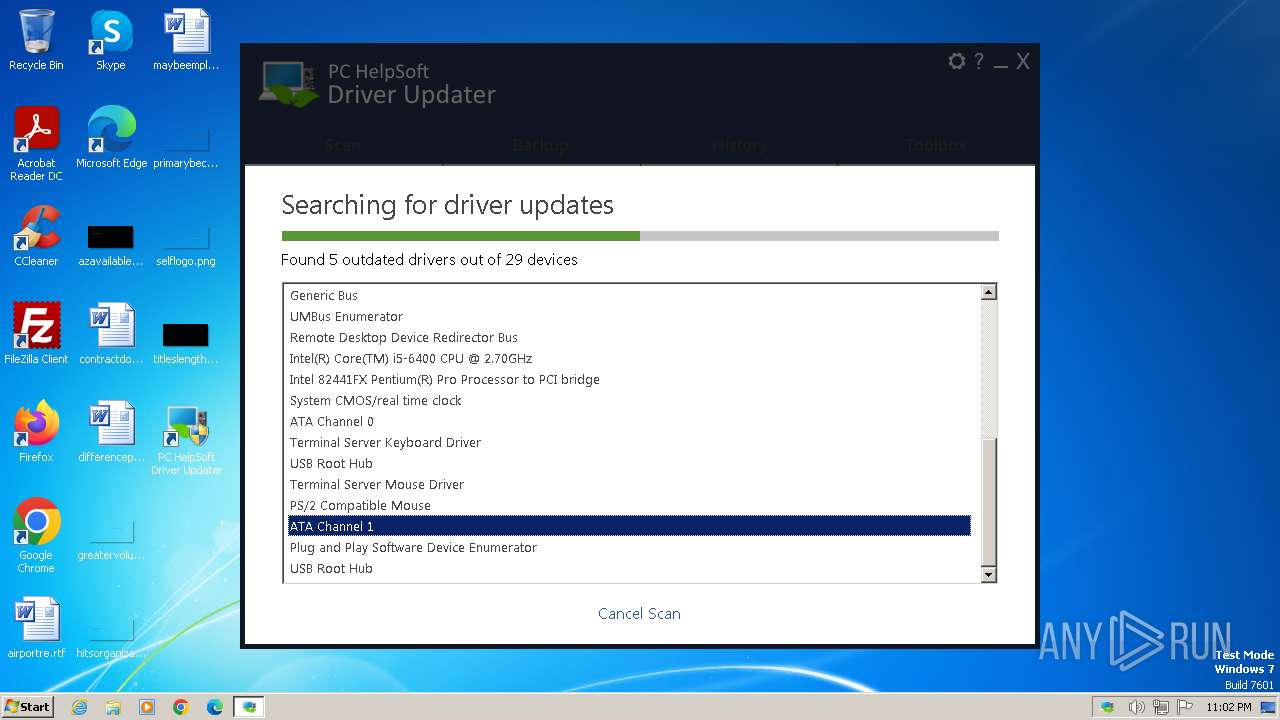1280x720 pixels.
Task: Select Terminal Server Mouse Driver row
Action: point(630,485)
